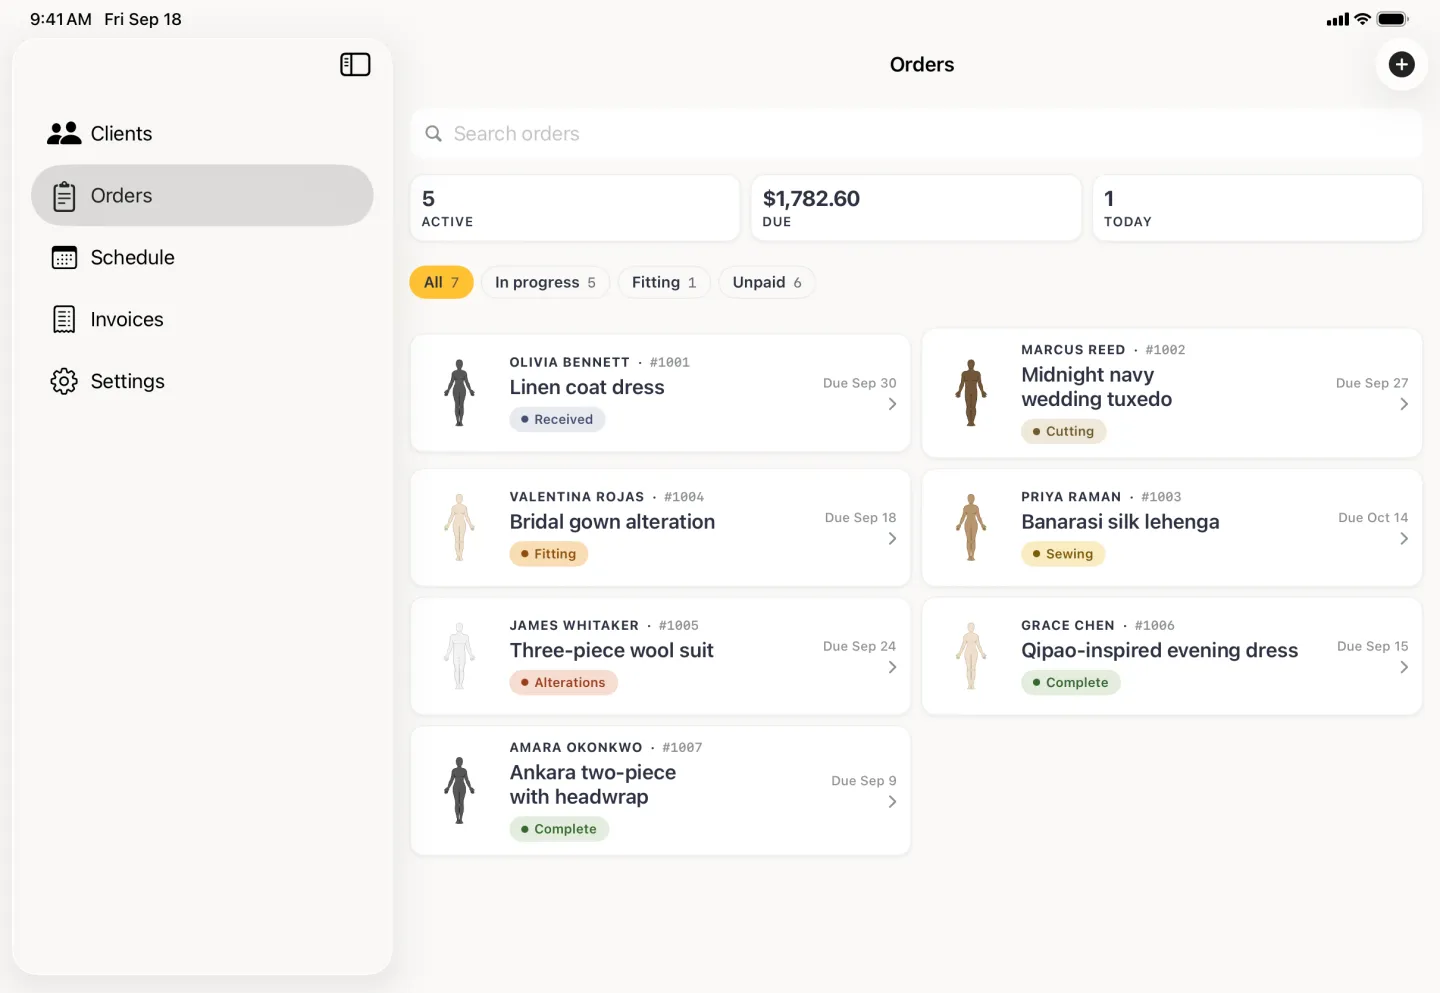Click Priya Raman's mannequin figure
The image size is (1440, 993).
[971, 528]
